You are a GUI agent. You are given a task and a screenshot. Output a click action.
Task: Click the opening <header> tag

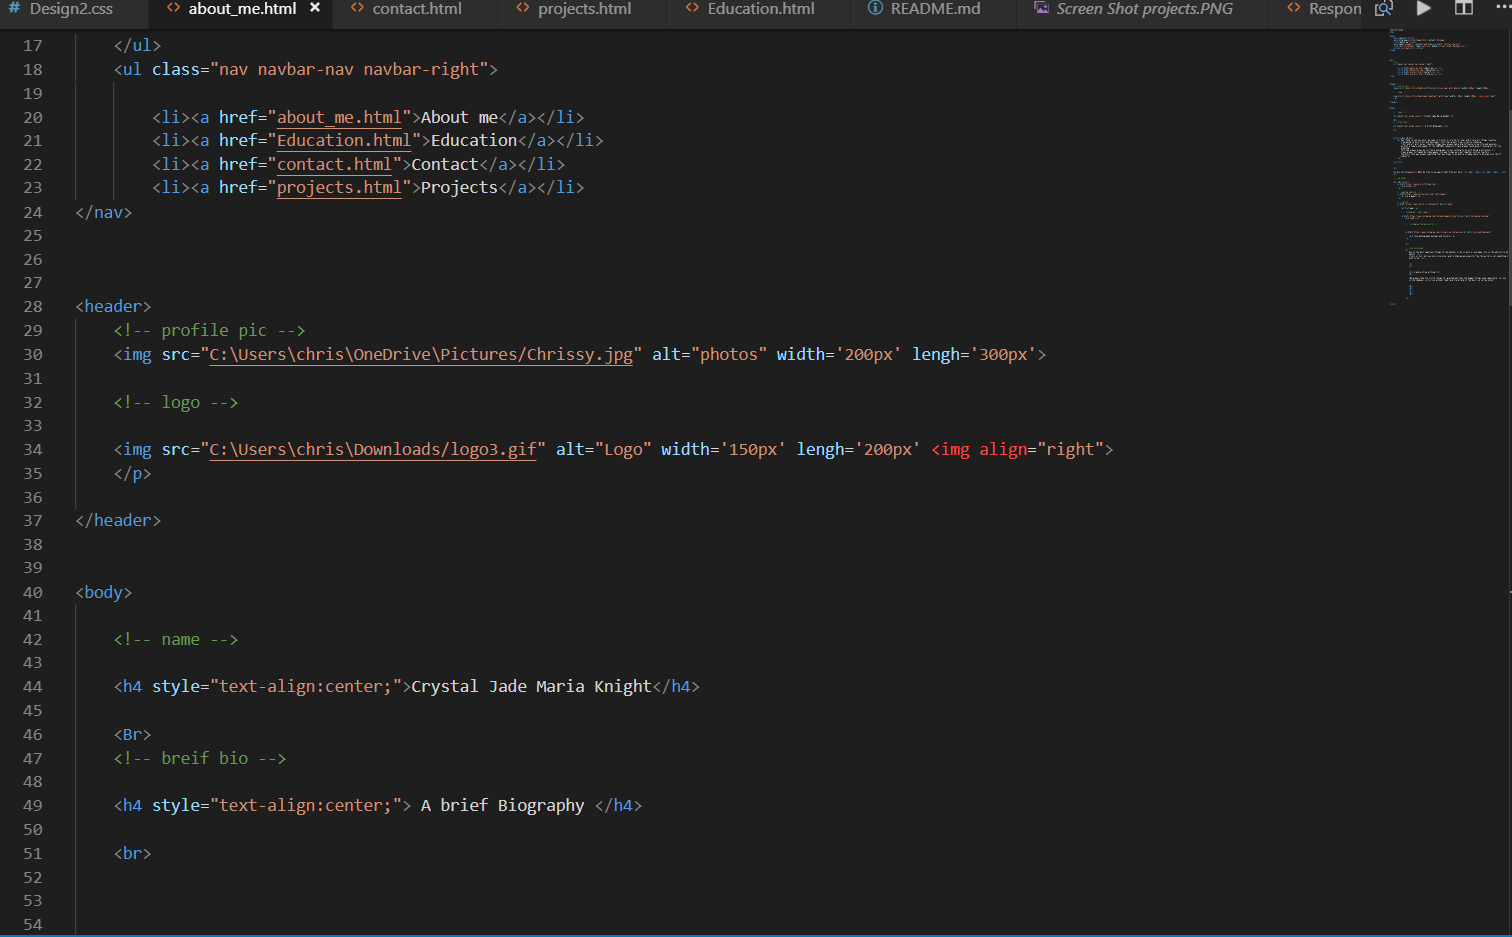click(113, 306)
